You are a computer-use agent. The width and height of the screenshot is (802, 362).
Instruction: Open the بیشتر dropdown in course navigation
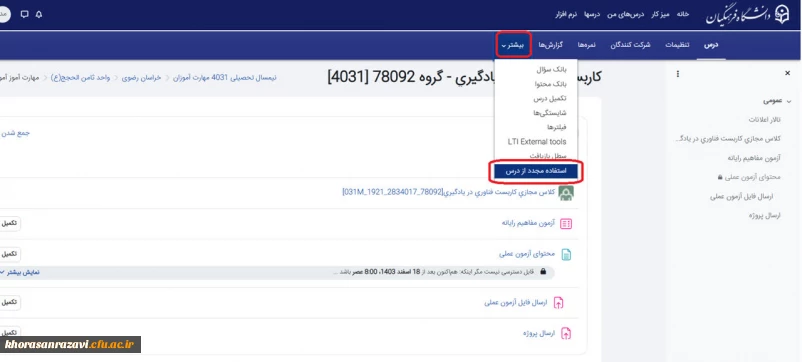tap(513, 45)
